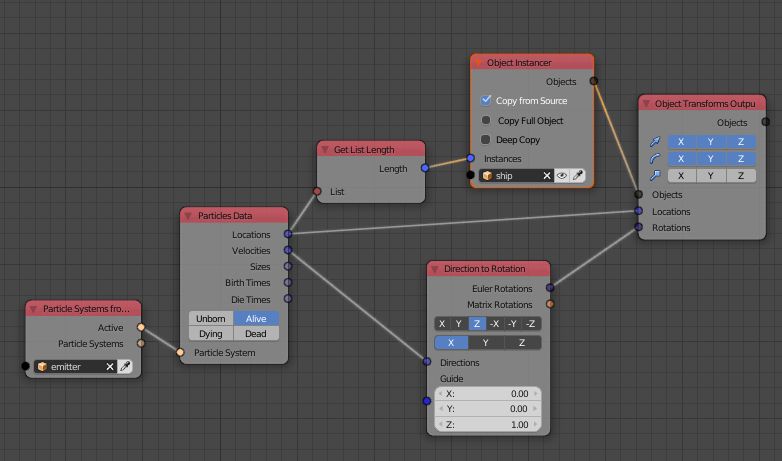Click the emitter object name field

pos(75,367)
